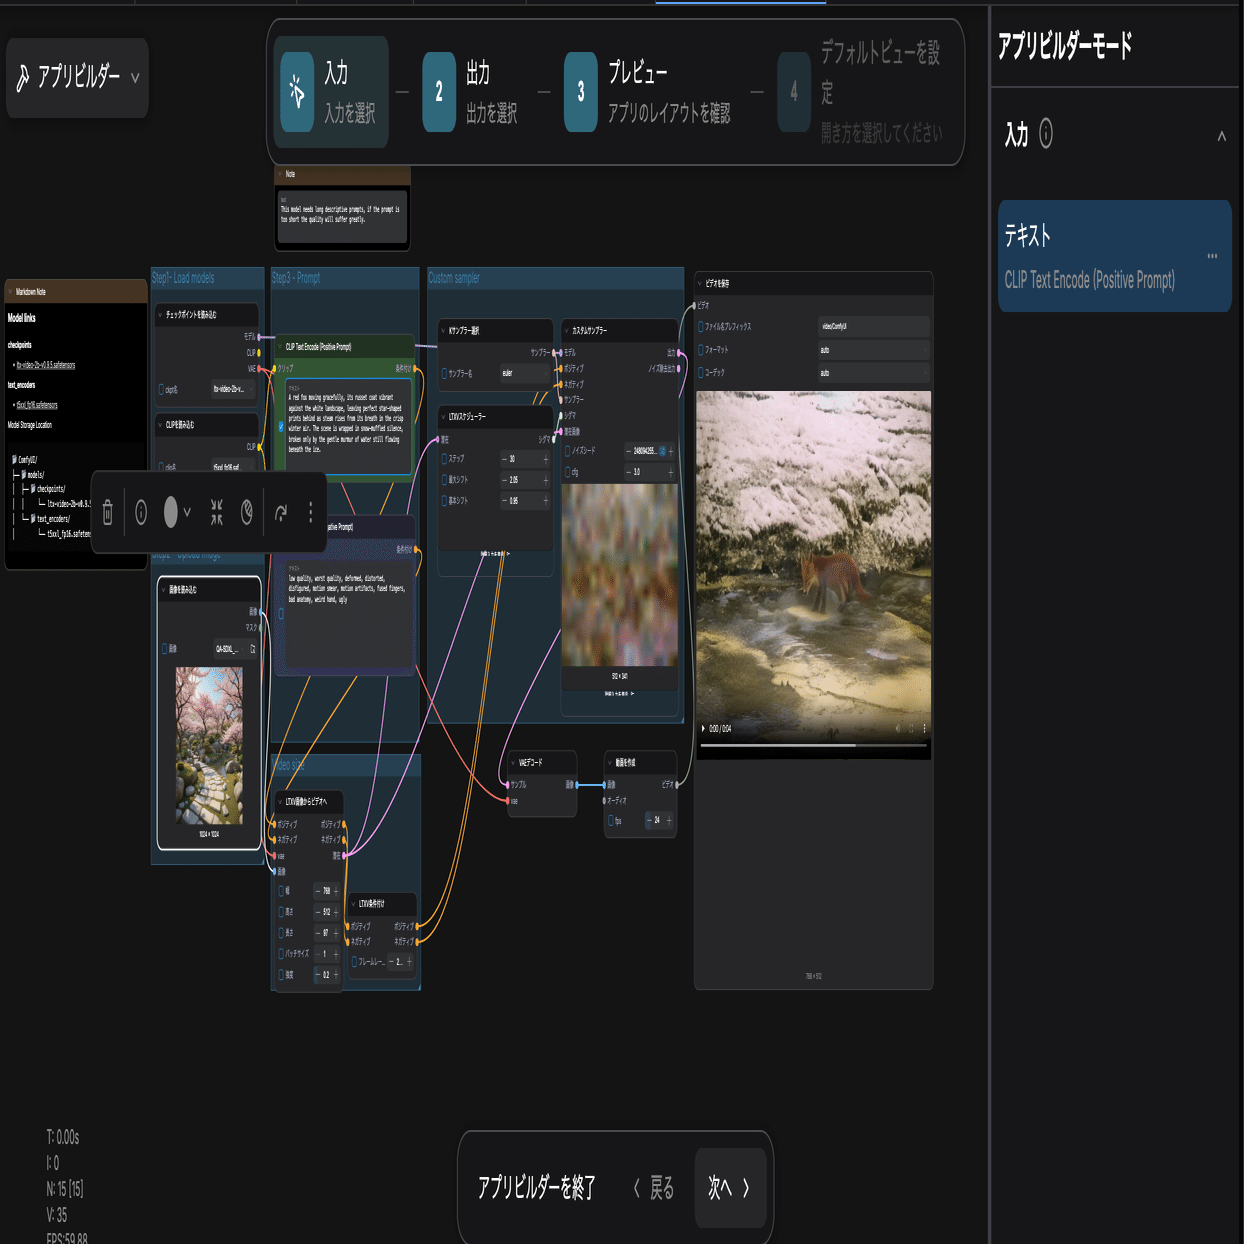Mute the video volume icon
This screenshot has width=1244, height=1244.
coord(897,728)
